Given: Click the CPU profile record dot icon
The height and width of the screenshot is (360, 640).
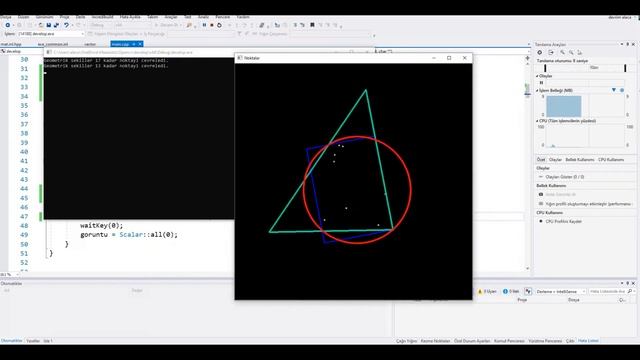Looking at the screenshot, I should click(541, 221).
